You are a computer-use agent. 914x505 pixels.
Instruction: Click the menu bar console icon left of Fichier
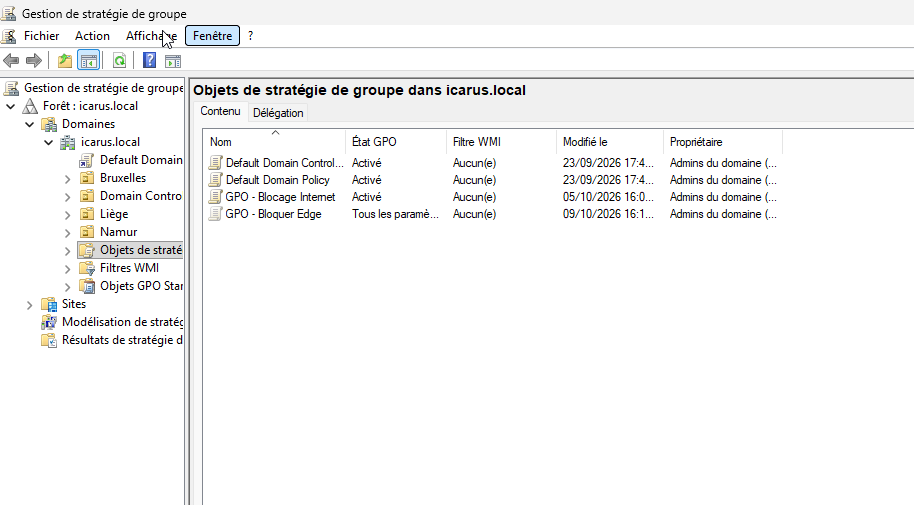tap(9, 36)
